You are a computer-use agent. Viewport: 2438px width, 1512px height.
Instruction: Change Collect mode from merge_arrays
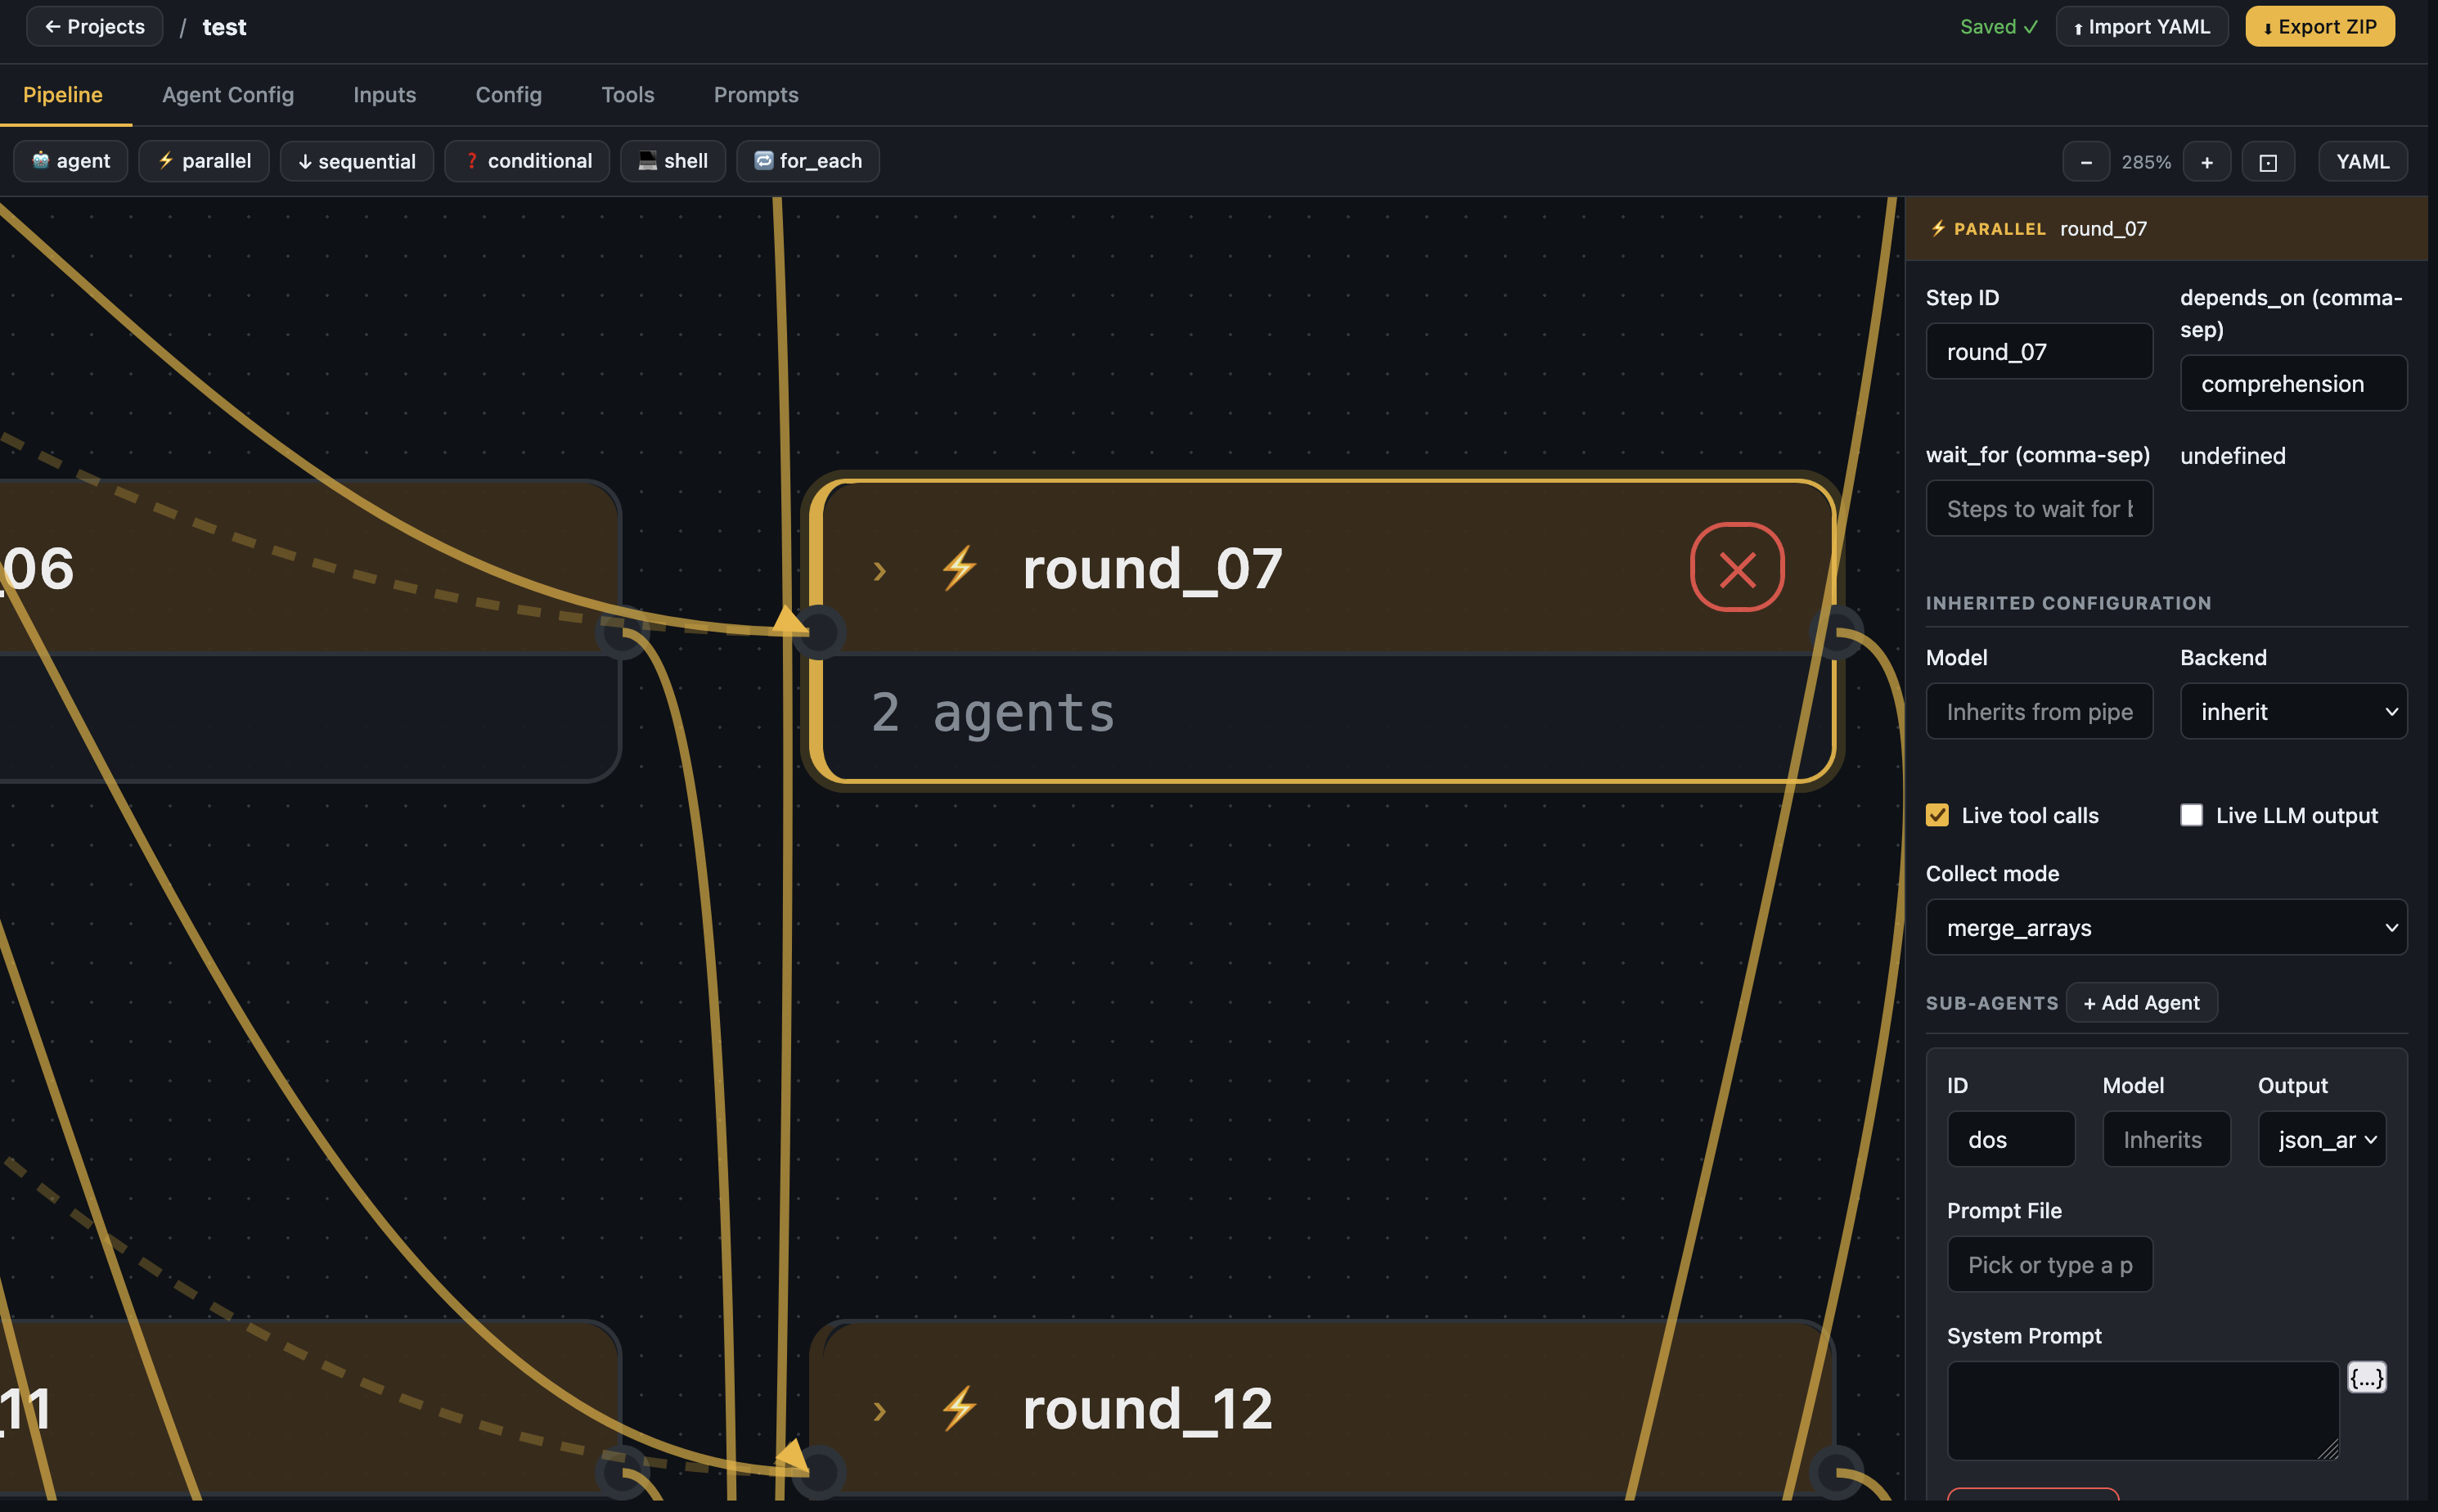click(x=2165, y=927)
